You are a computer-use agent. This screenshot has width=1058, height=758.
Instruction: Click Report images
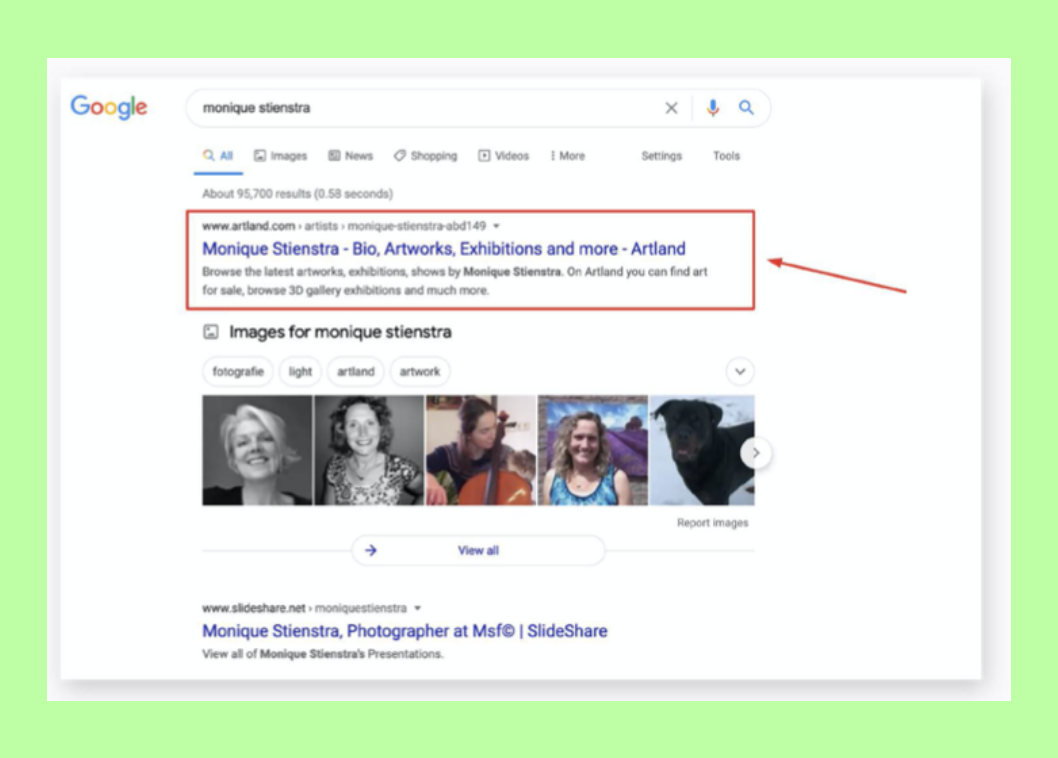tap(713, 523)
